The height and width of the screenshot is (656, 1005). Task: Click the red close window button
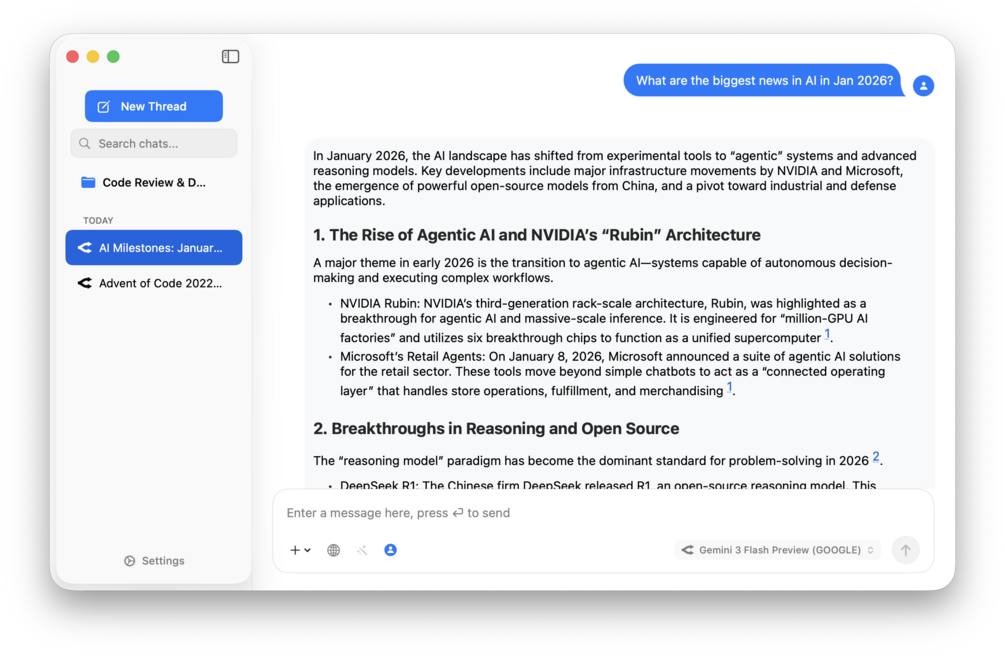(72, 57)
